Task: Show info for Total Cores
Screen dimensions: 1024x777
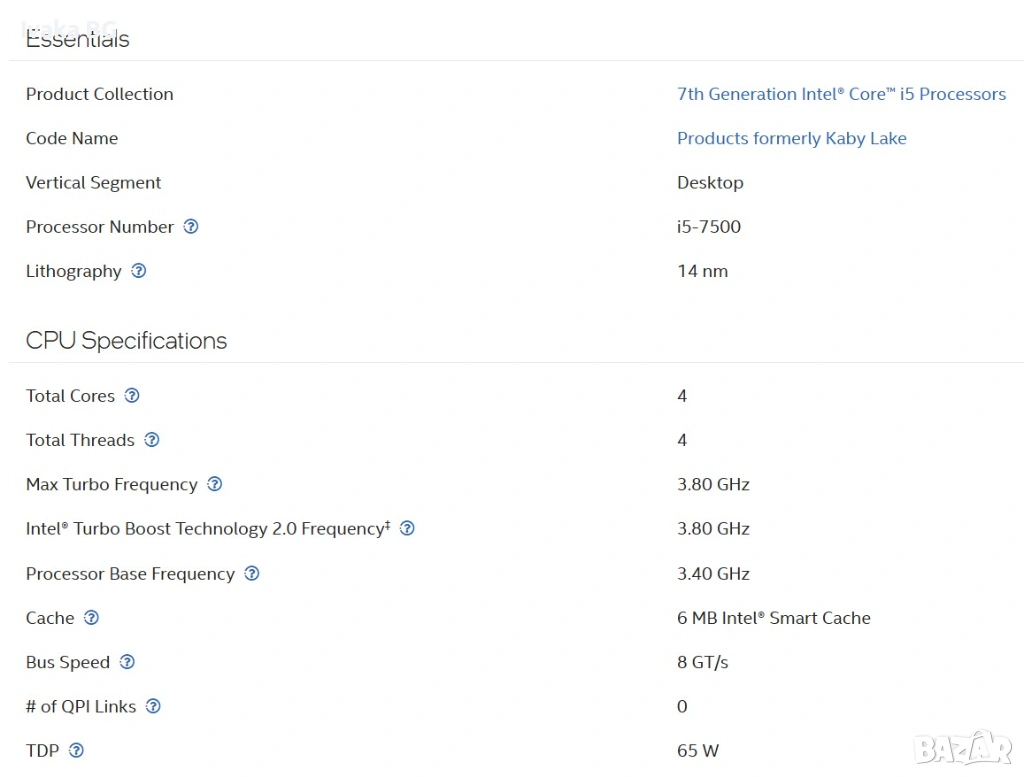Action: 132,396
